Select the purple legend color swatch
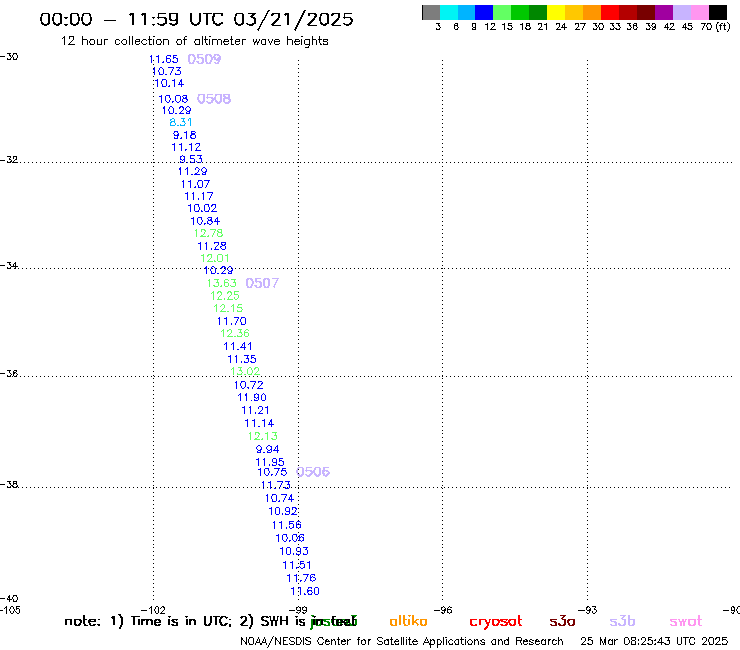 664,12
